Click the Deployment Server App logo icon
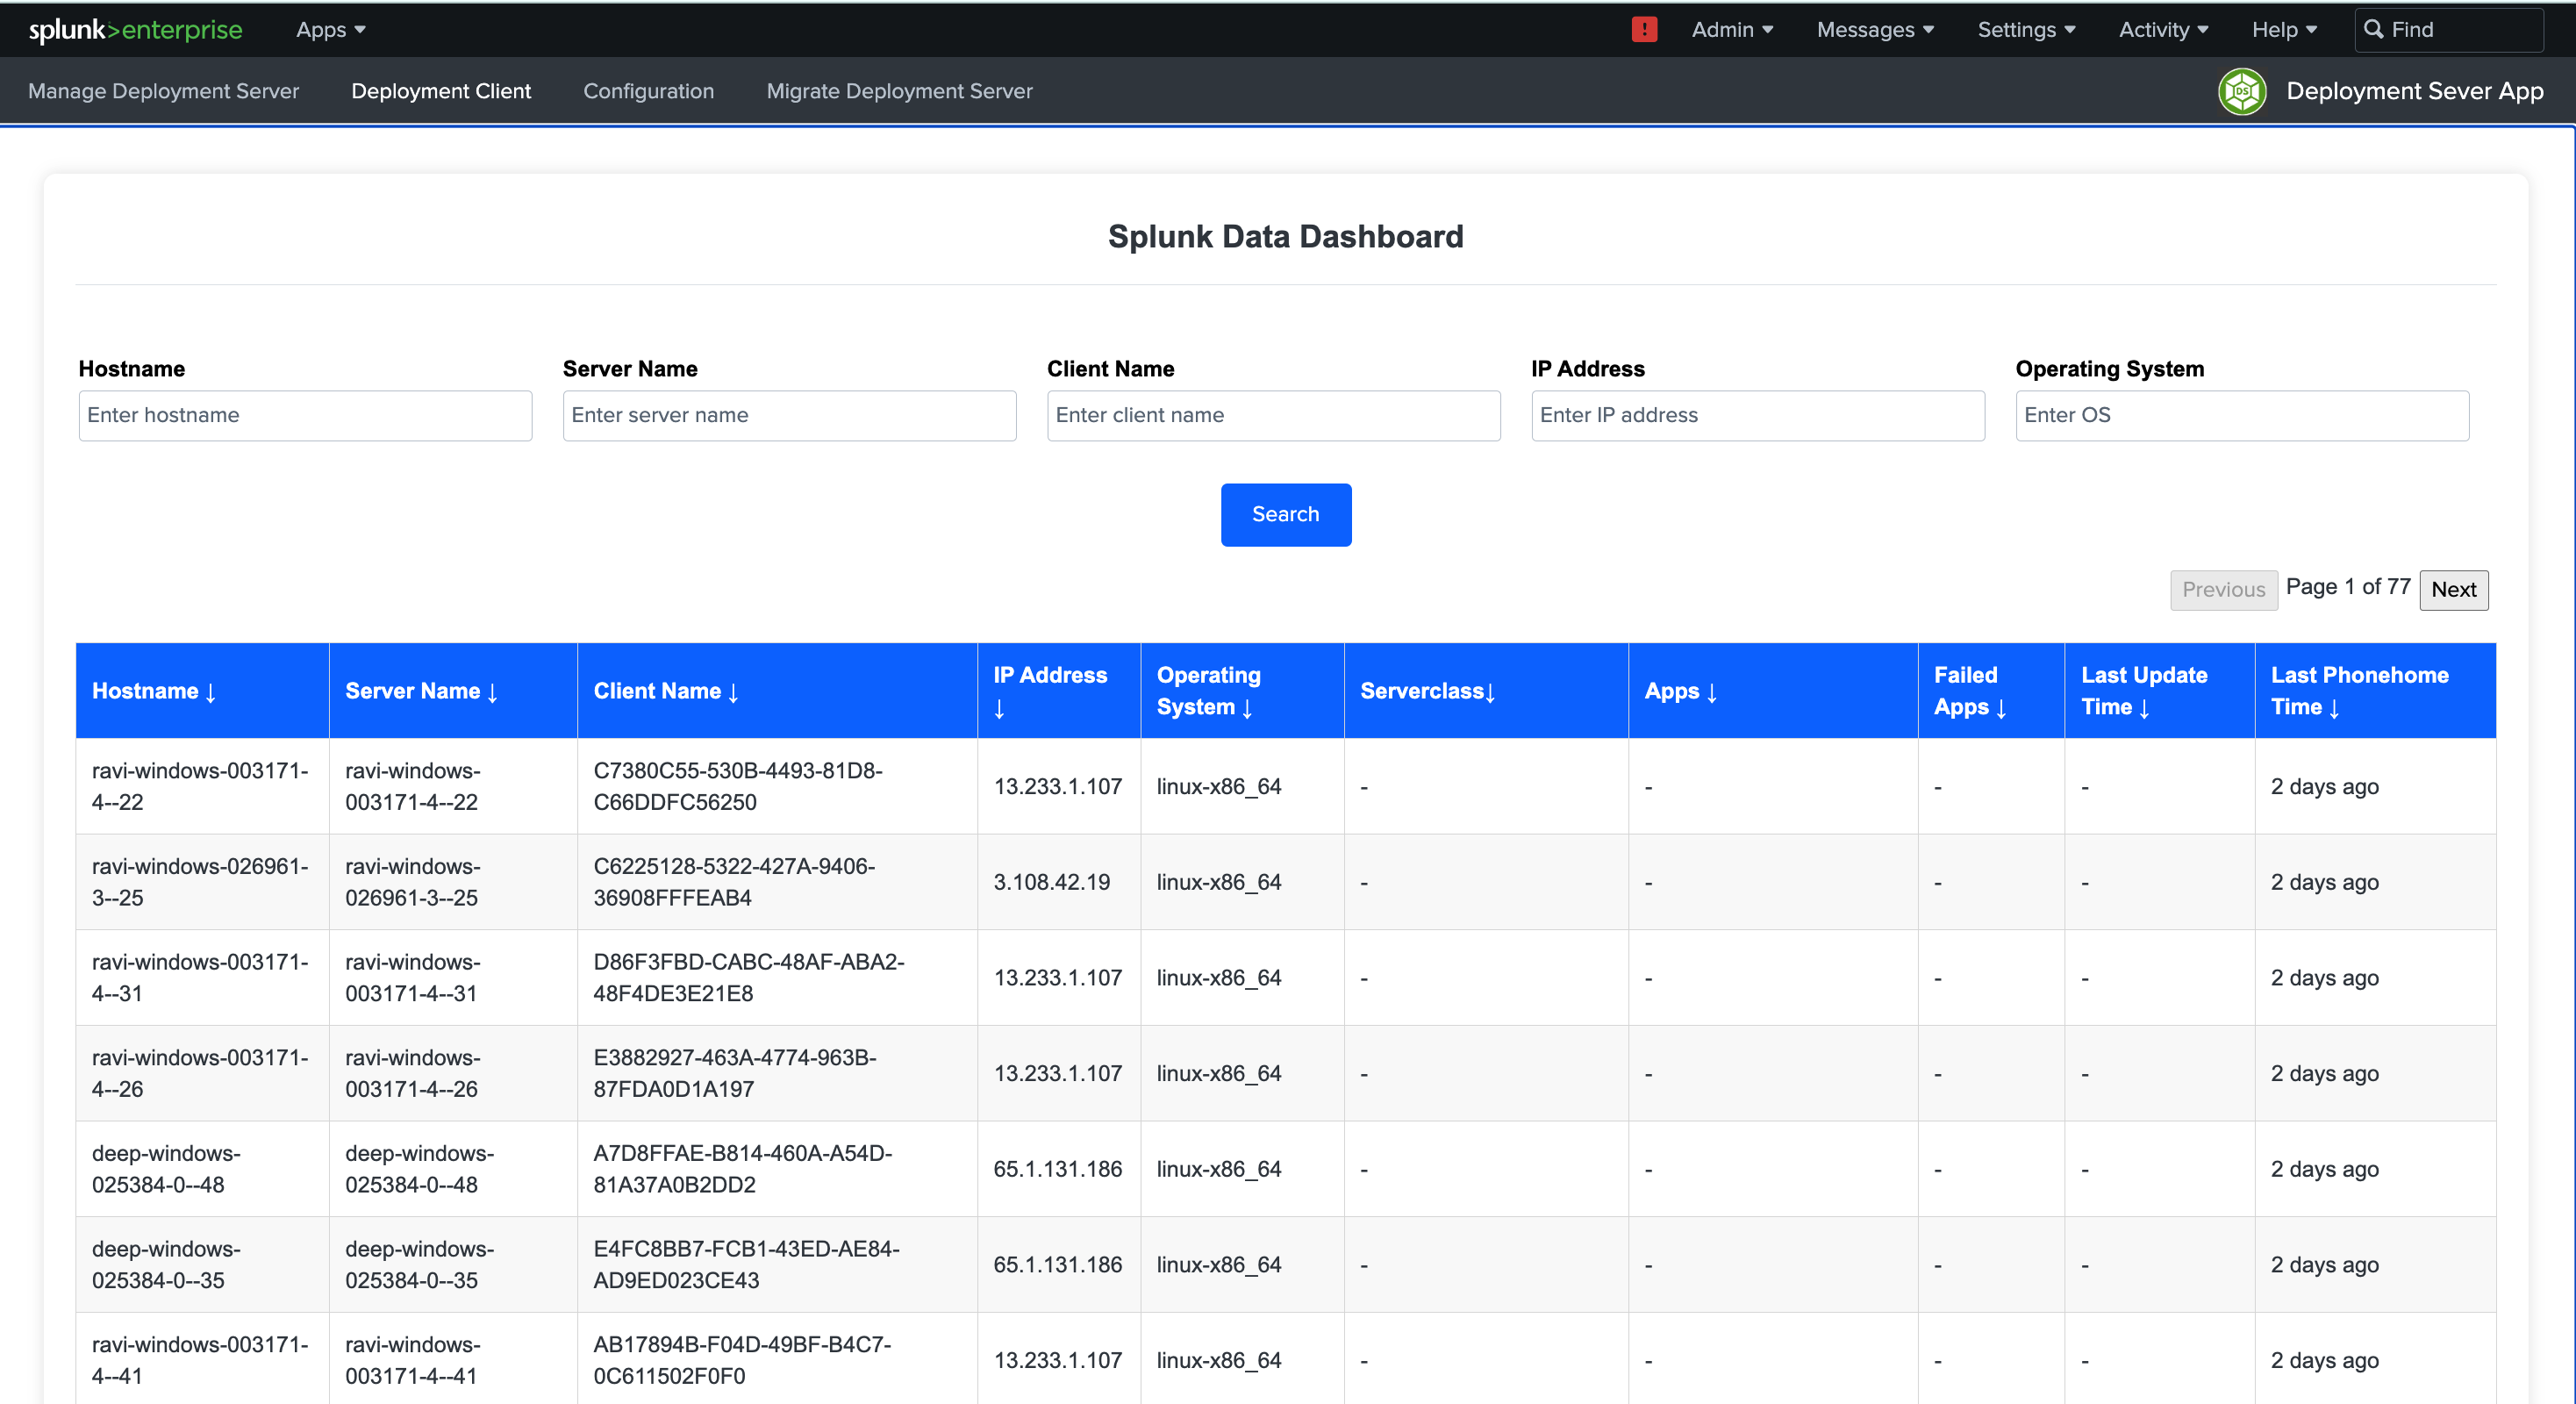 [2242, 91]
